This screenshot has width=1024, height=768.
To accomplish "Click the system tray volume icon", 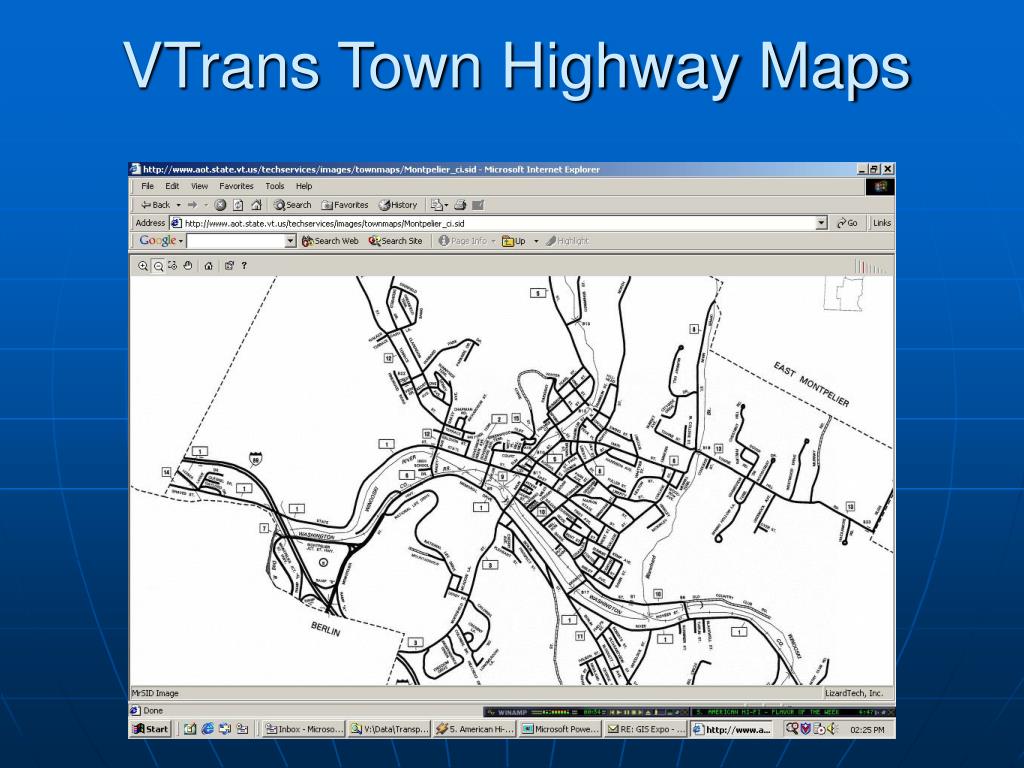I will [x=832, y=729].
